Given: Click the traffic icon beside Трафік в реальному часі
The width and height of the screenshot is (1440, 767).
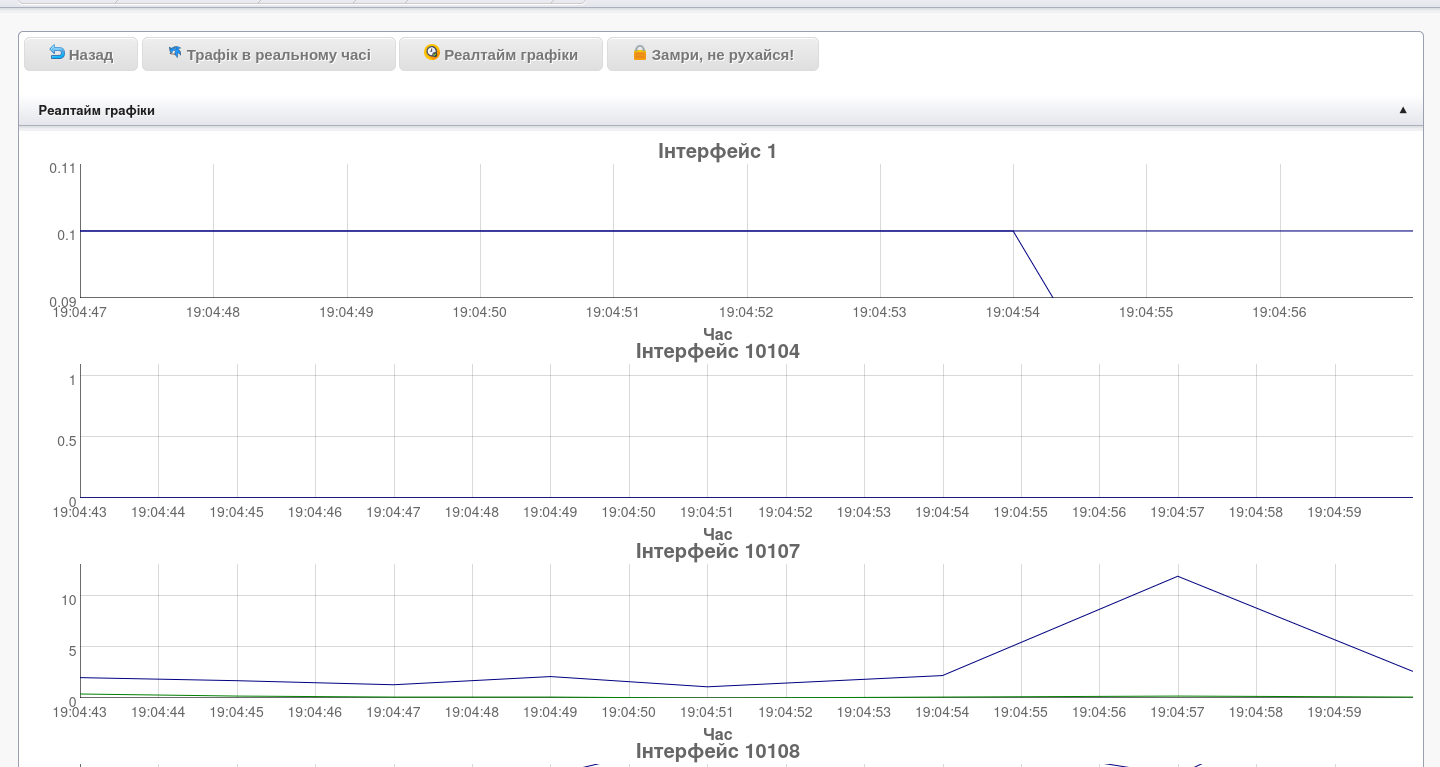Looking at the screenshot, I should 175,52.
